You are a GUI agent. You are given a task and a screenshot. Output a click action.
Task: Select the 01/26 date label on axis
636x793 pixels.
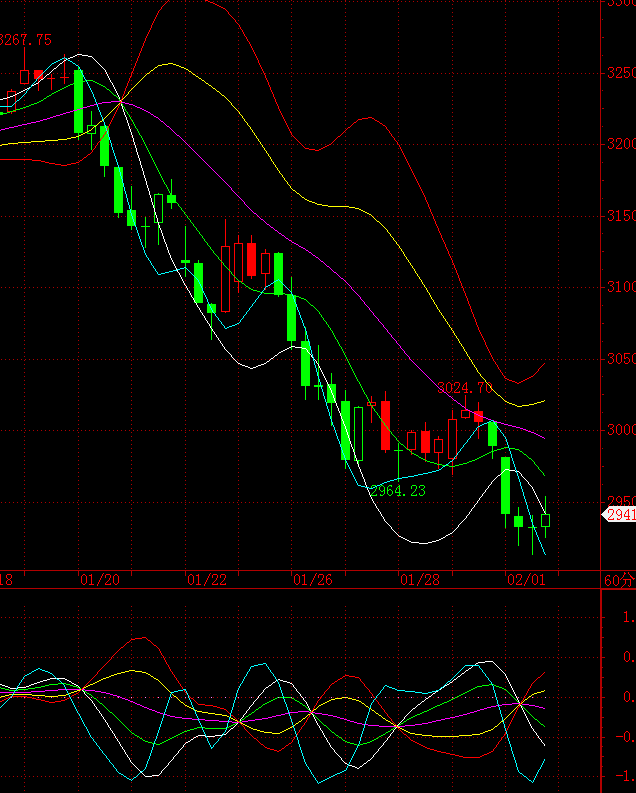pyautogui.click(x=313, y=580)
